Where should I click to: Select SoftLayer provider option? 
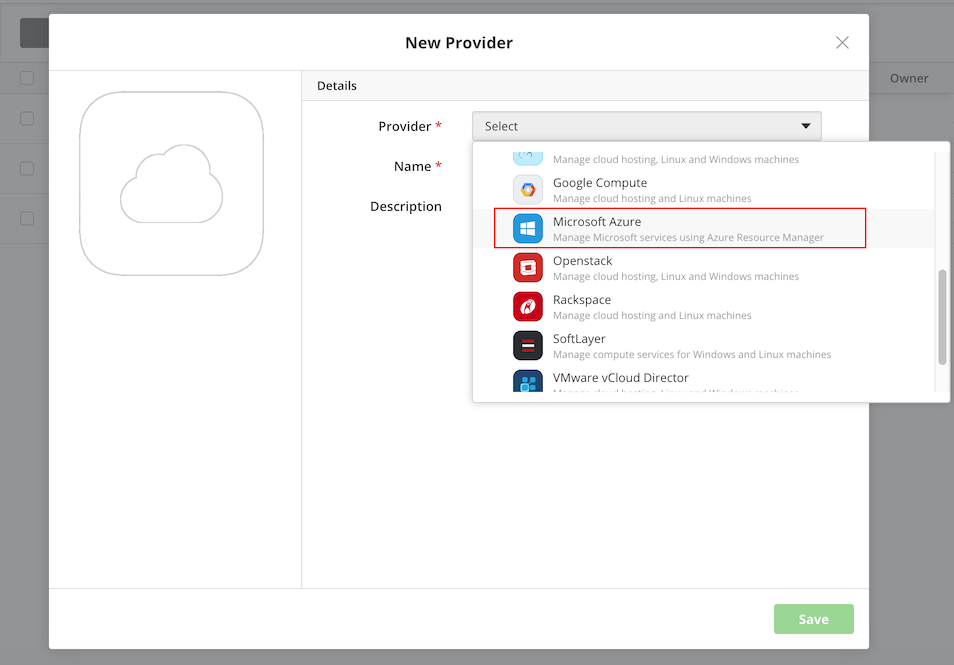pyautogui.click(x=704, y=346)
